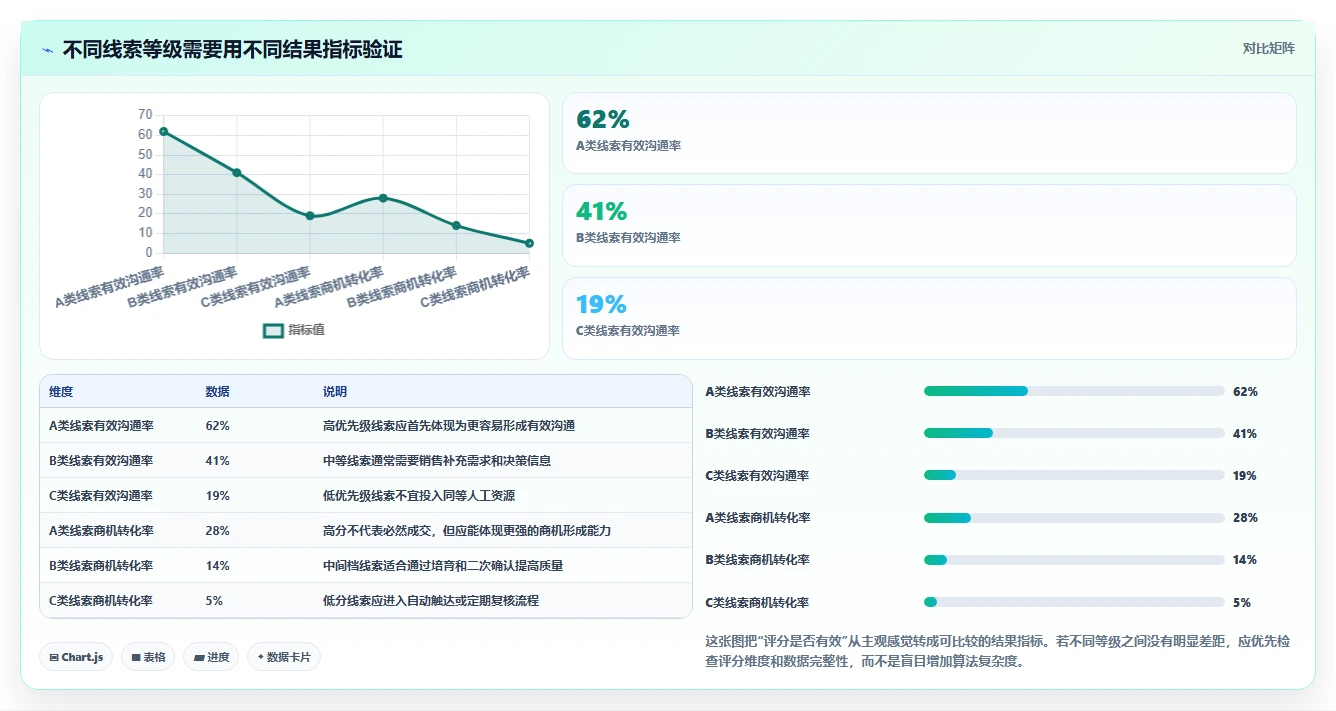The height and width of the screenshot is (711, 1336).
Task: Click the y-axis 70 tick label
Action: (146, 114)
